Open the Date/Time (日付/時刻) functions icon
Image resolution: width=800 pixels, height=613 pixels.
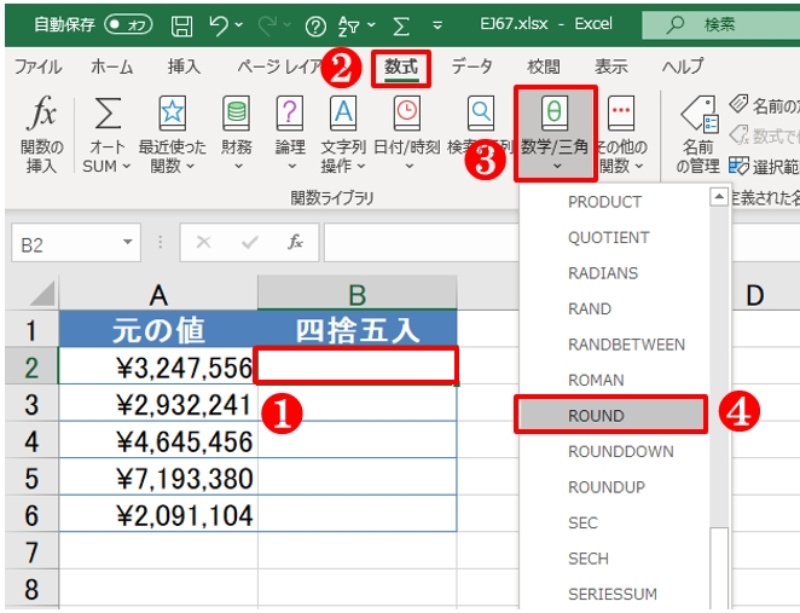point(406,116)
